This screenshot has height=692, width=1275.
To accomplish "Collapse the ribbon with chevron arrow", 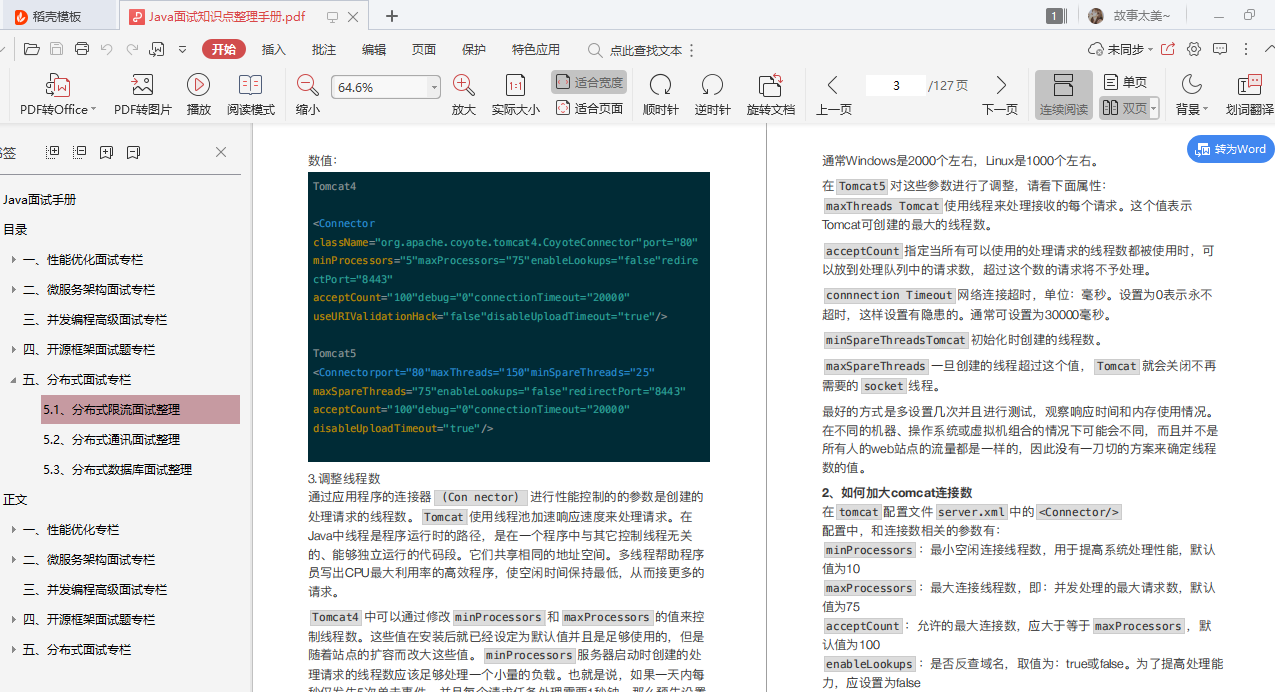I will click(x=1270, y=49).
